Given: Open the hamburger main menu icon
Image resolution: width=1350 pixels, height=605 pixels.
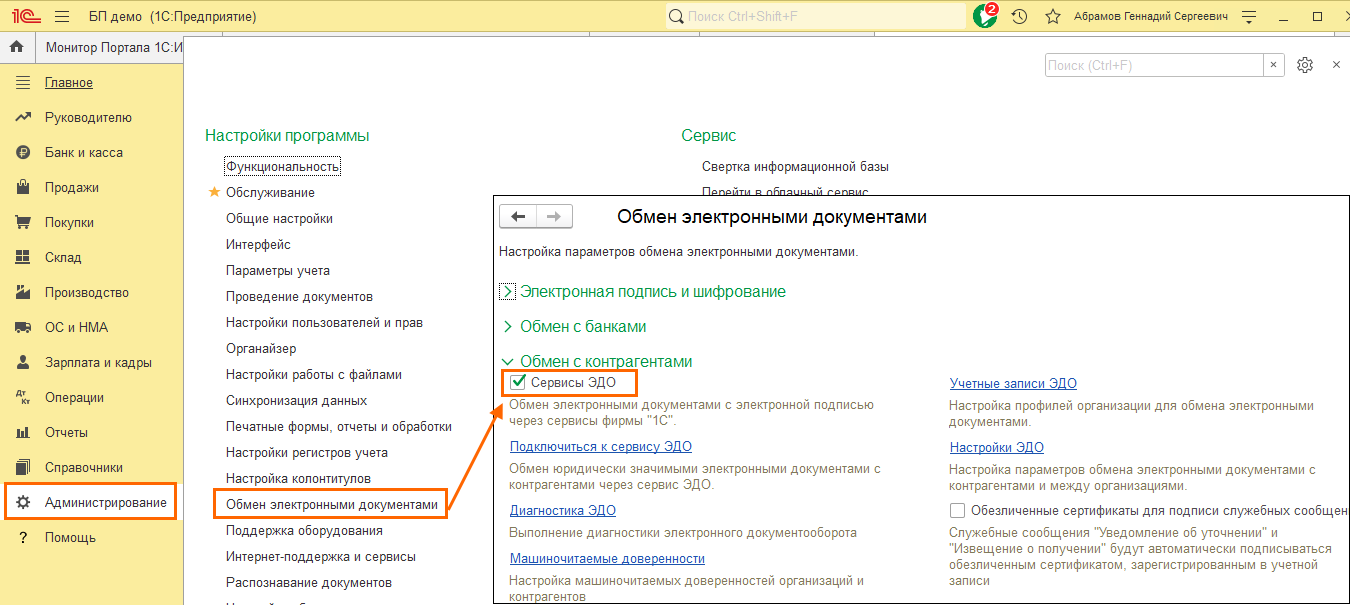Looking at the screenshot, I should click(62, 17).
